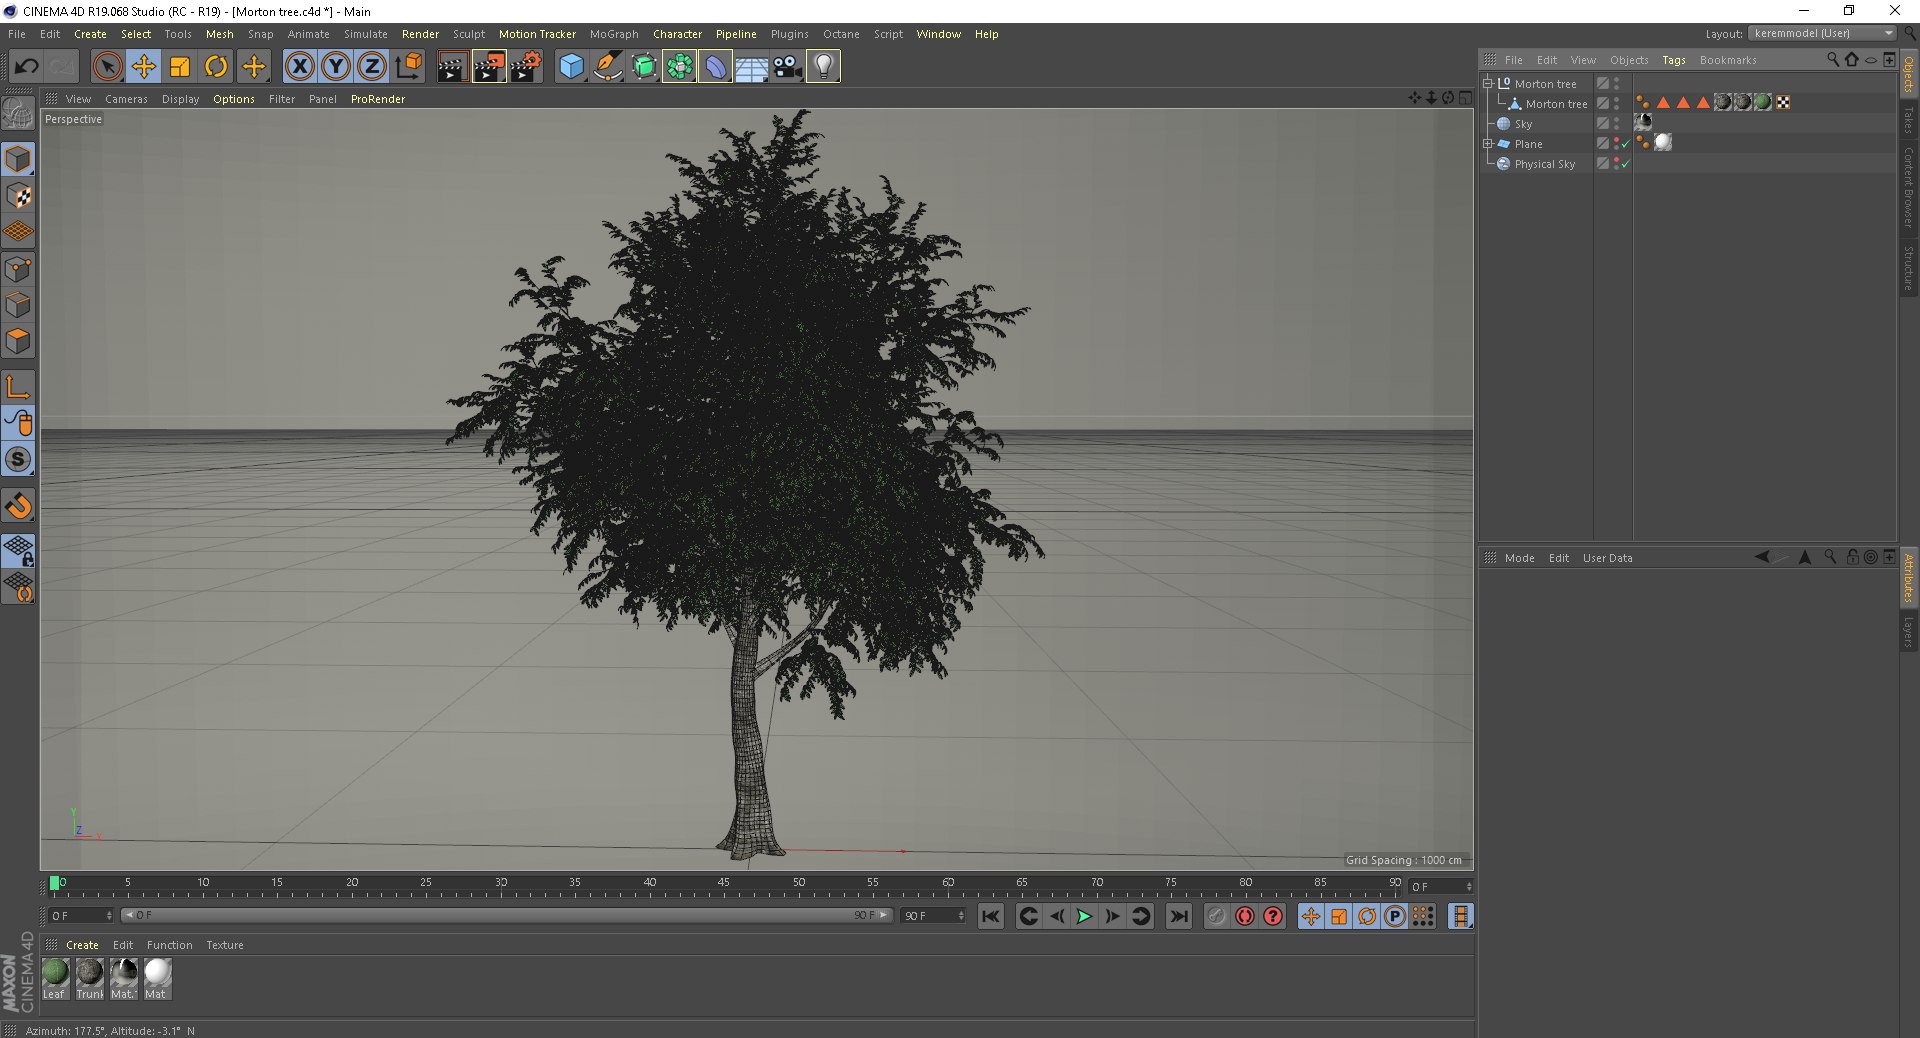This screenshot has height=1038, width=1920.
Task: Open the ProRender viewport menu
Action: click(378, 99)
